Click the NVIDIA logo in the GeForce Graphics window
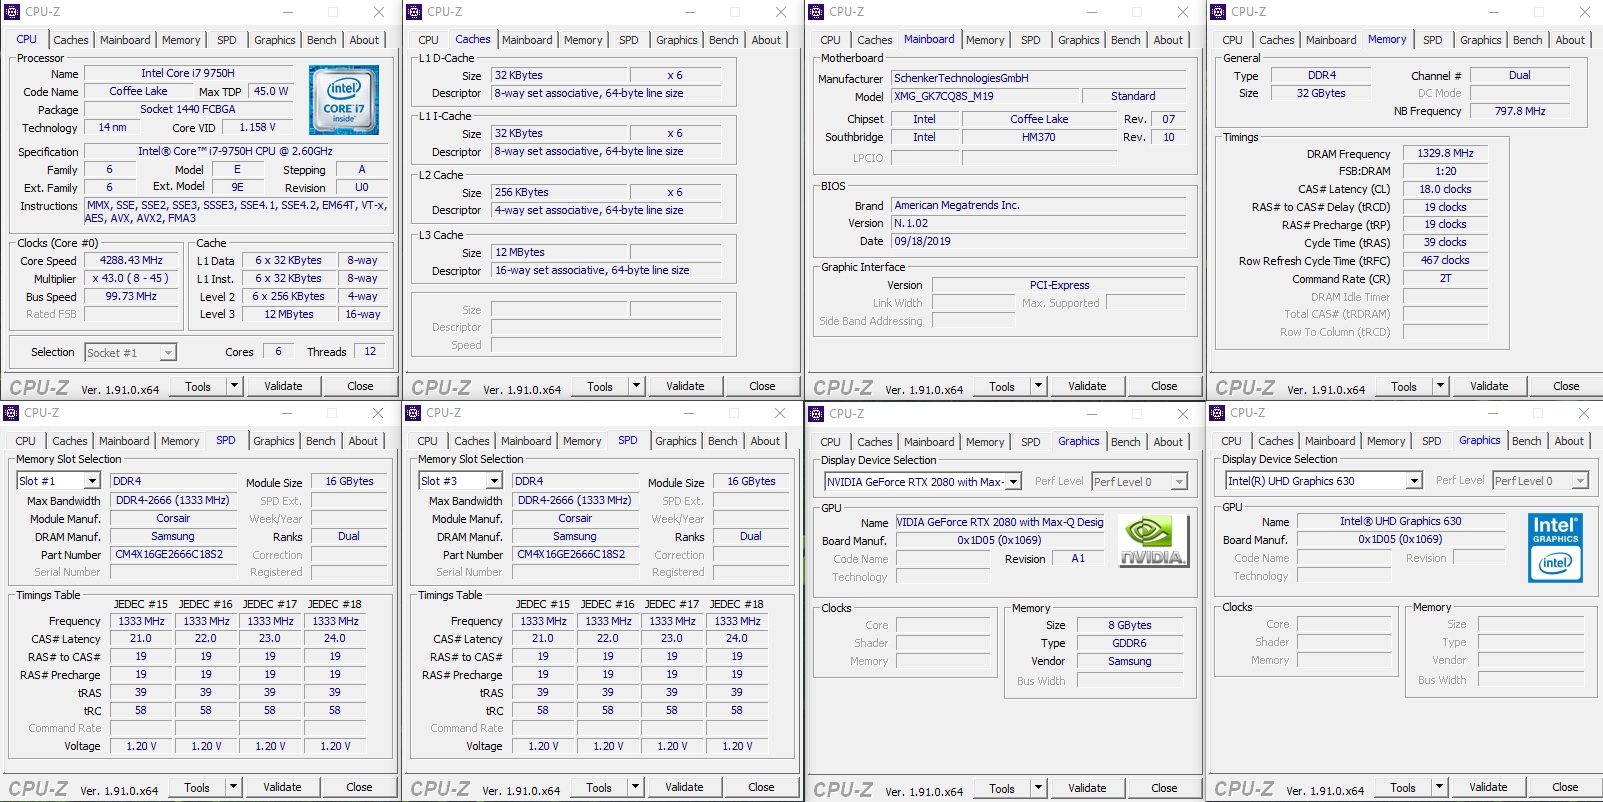The width and height of the screenshot is (1603, 802). click(1153, 541)
